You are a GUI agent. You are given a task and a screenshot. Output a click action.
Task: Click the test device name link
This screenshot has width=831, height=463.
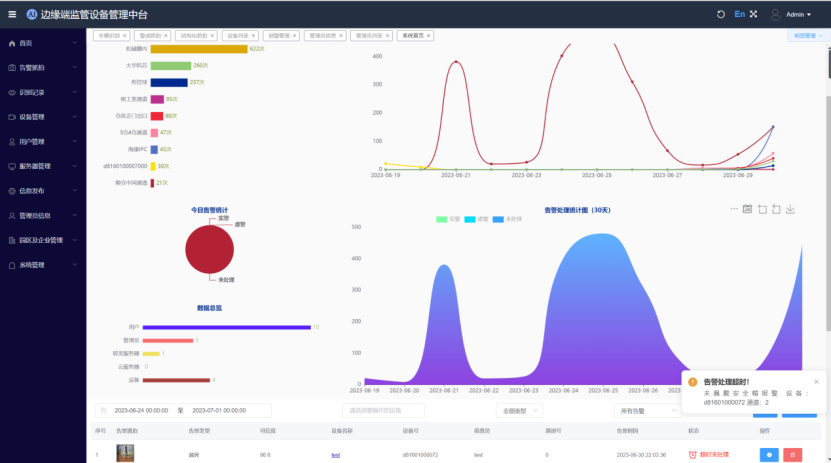335,454
